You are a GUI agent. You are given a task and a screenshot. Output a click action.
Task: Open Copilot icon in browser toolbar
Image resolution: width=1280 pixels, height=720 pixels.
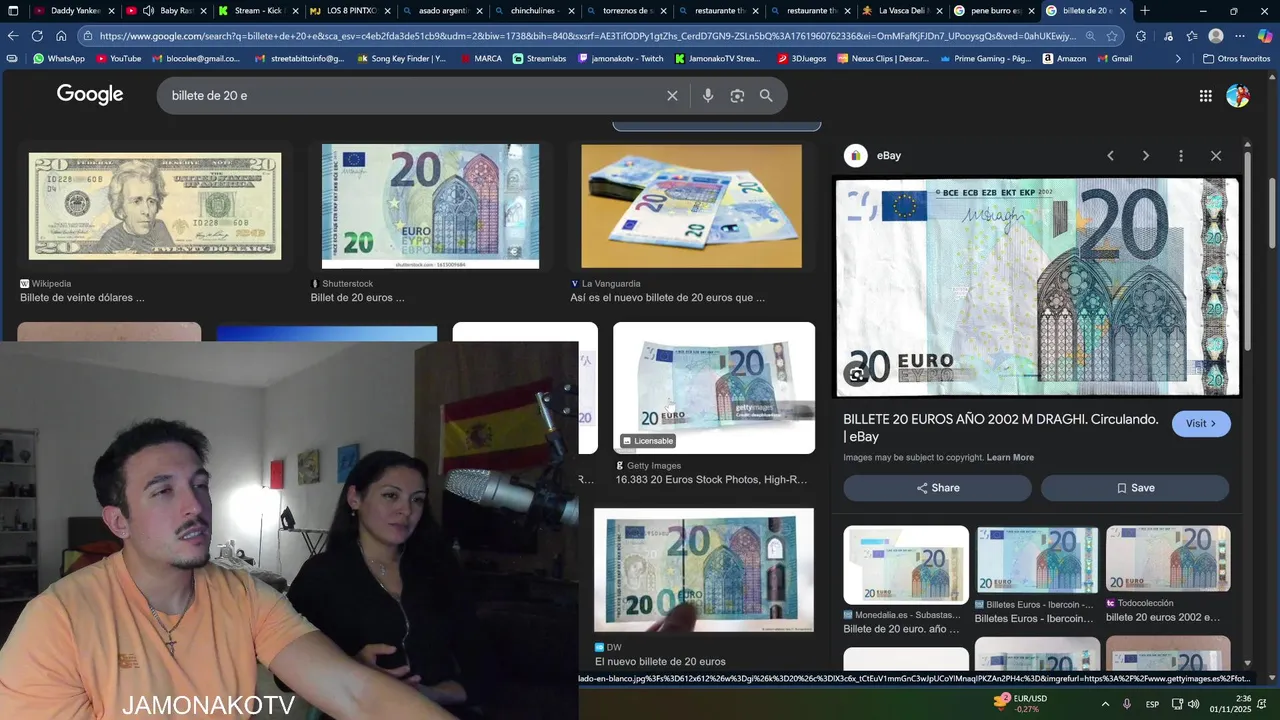coord(1265,36)
